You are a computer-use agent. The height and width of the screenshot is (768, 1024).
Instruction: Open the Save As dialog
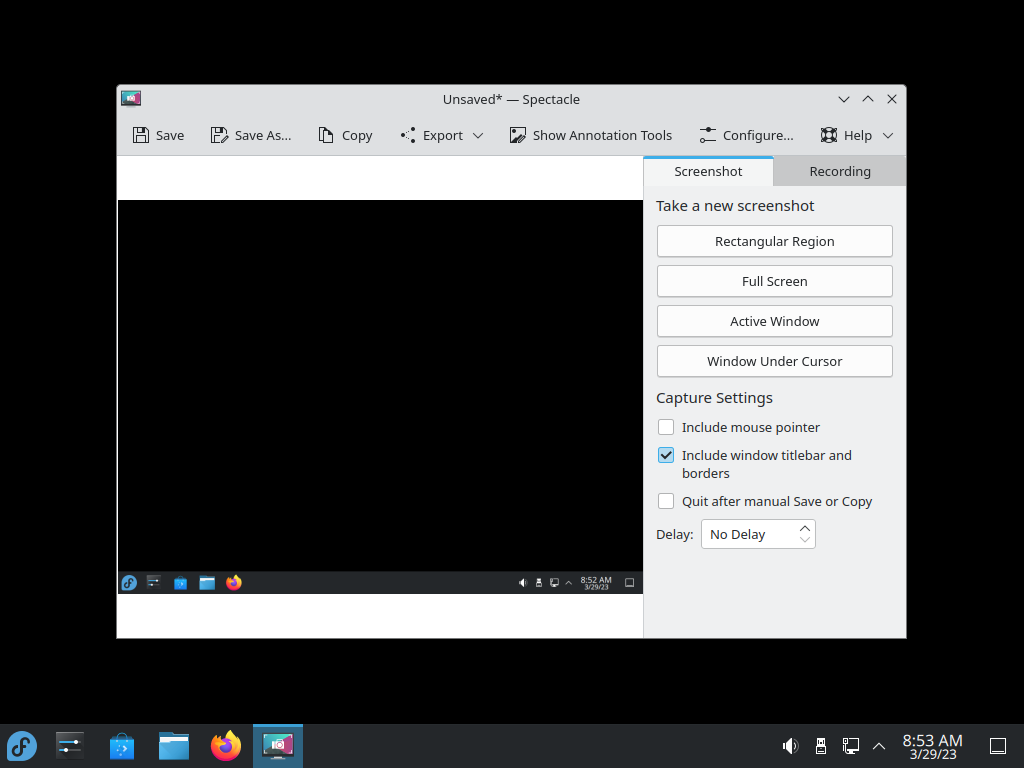[x=251, y=135]
